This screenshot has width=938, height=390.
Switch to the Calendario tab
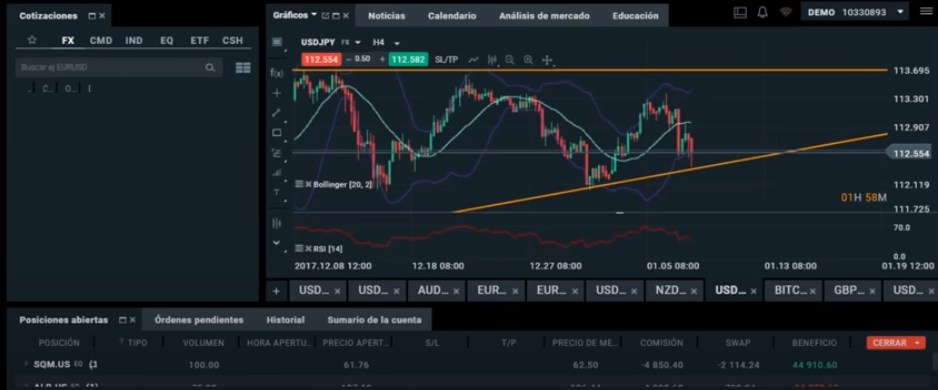click(x=452, y=16)
